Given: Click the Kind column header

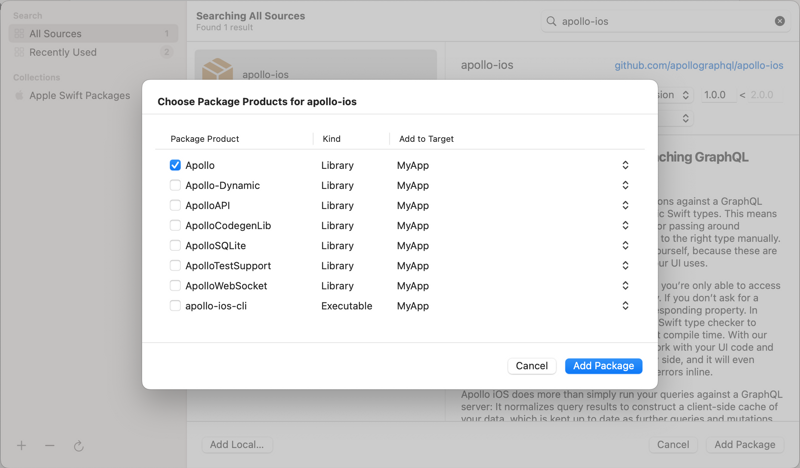Looking at the screenshot, I should [331, 139].
